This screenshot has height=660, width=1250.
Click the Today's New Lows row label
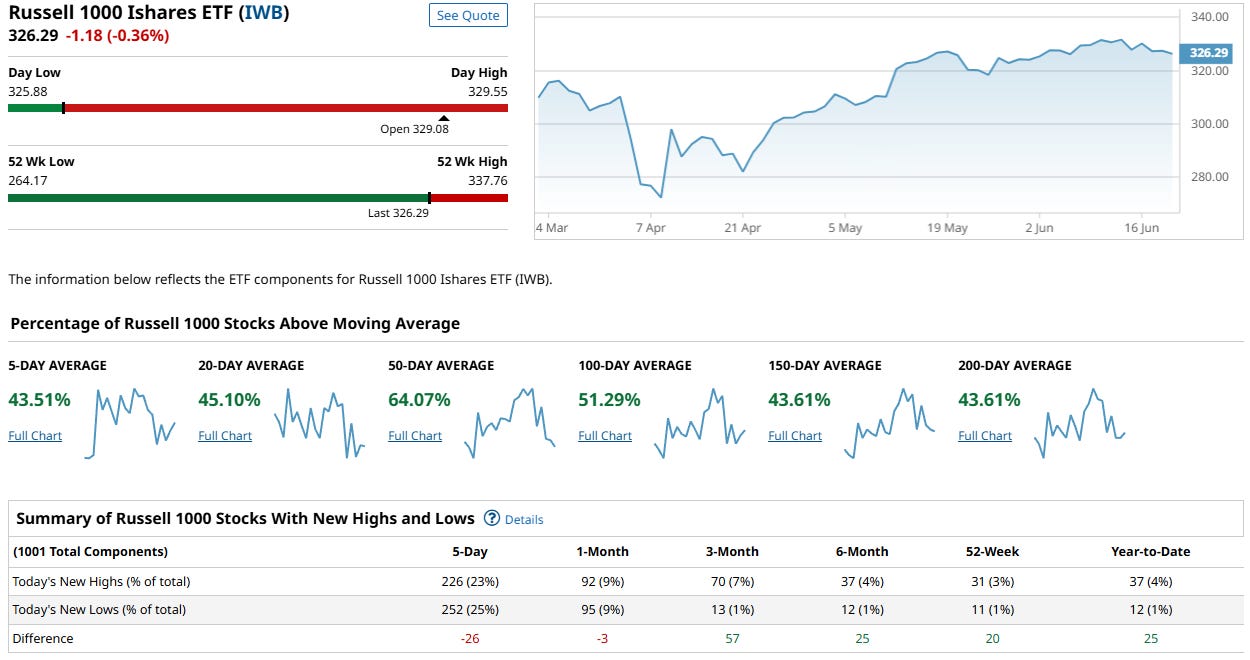pyautogui.click(x=99, y=609)
